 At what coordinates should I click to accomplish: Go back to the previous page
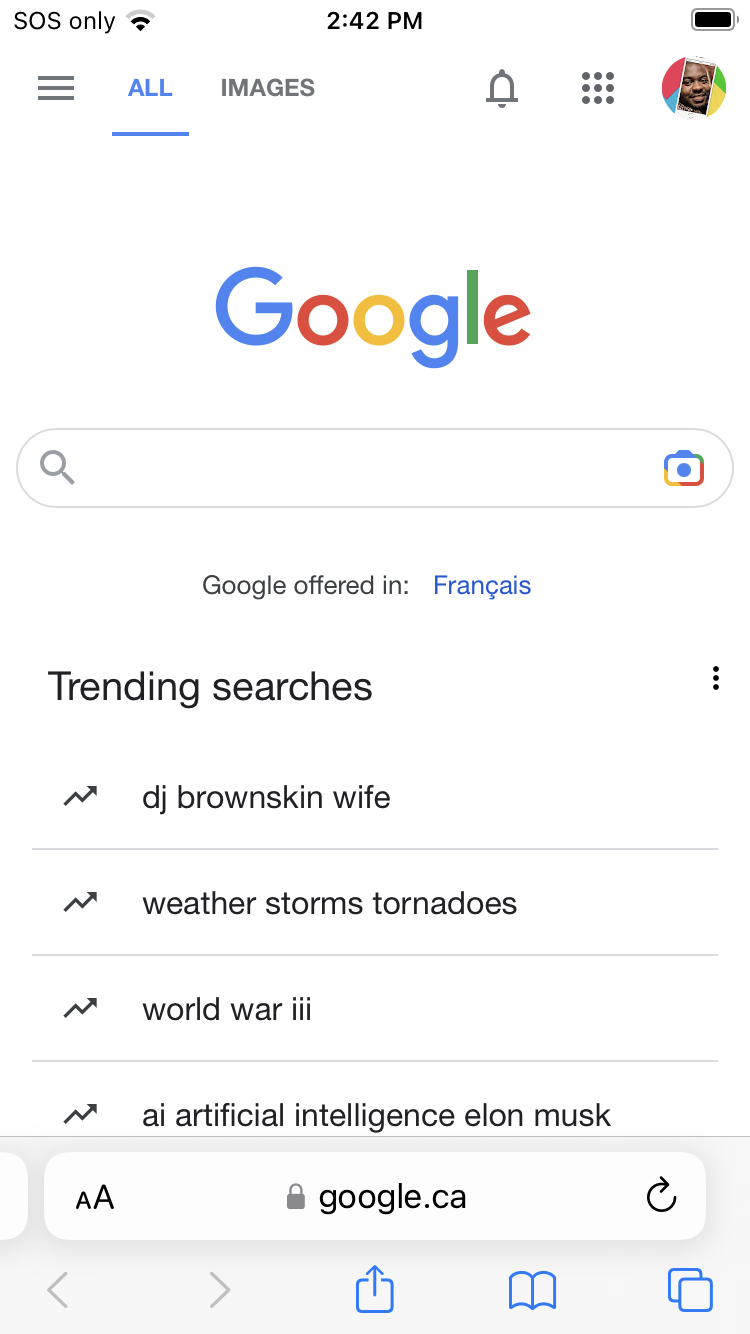point(58,1290)
